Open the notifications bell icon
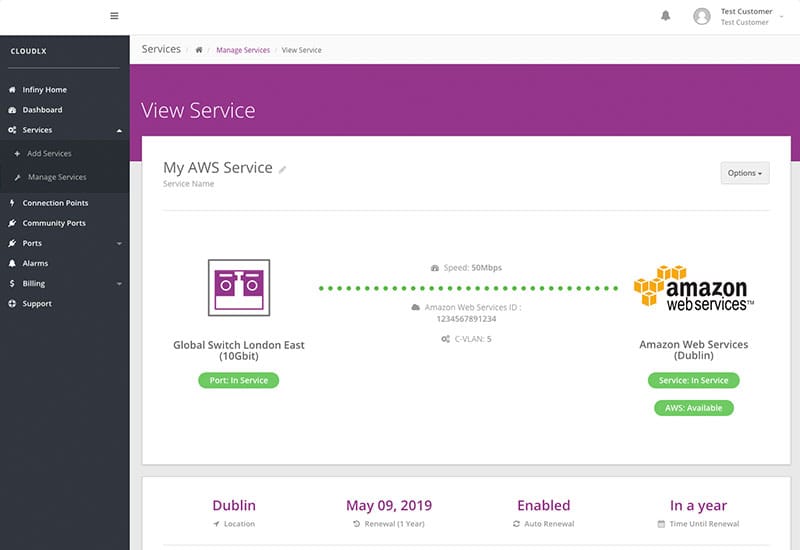800x550 pixels. [x=665, y=16]
